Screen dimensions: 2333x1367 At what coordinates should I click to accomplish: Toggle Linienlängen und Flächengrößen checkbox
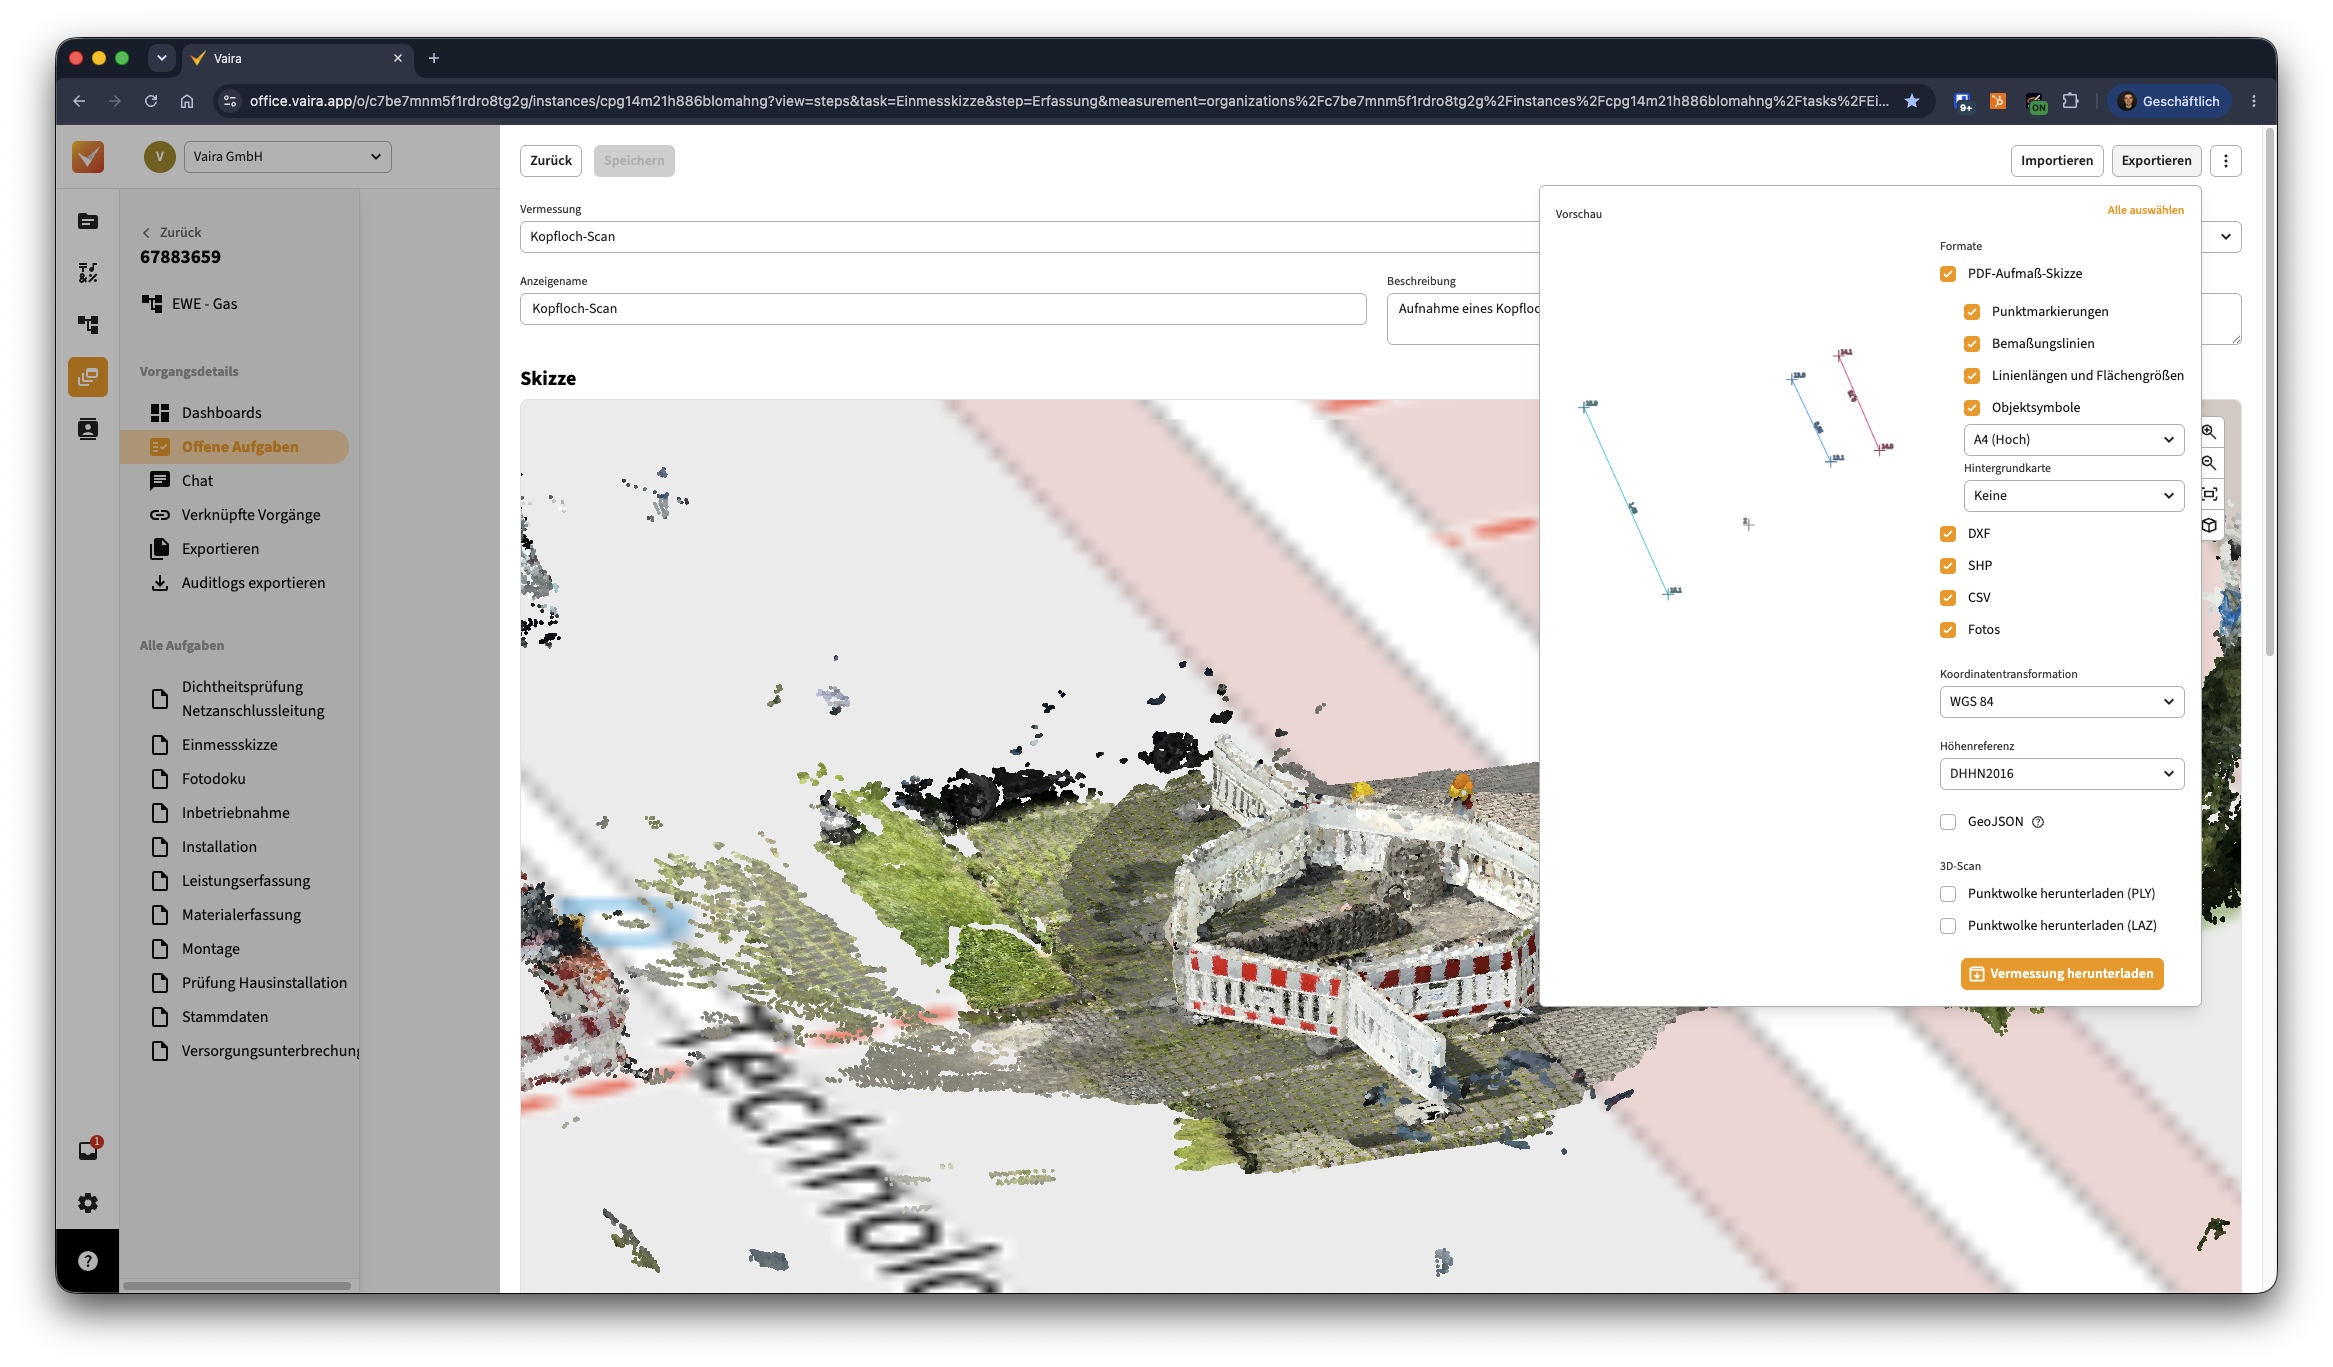click(x=1972, y=376)
